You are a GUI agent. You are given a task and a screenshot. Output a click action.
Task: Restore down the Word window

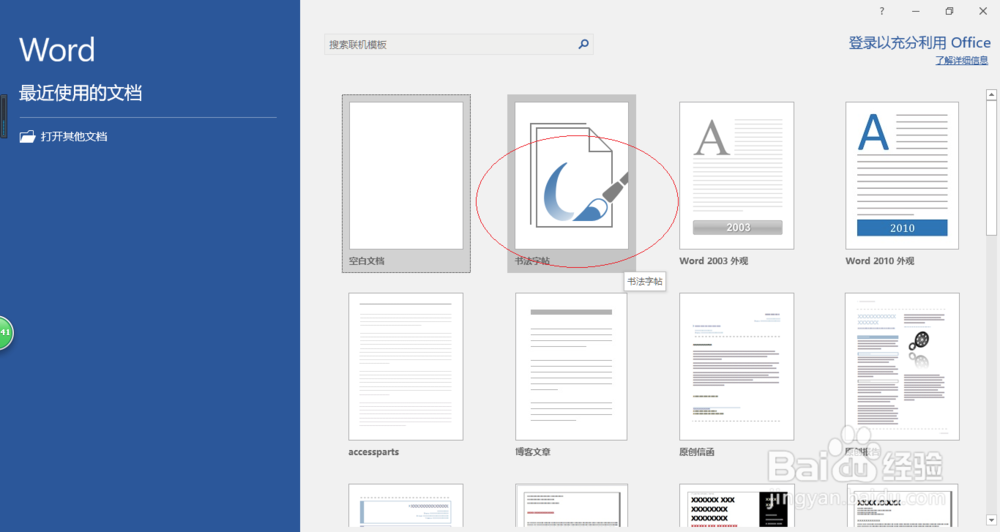(949, 11)
